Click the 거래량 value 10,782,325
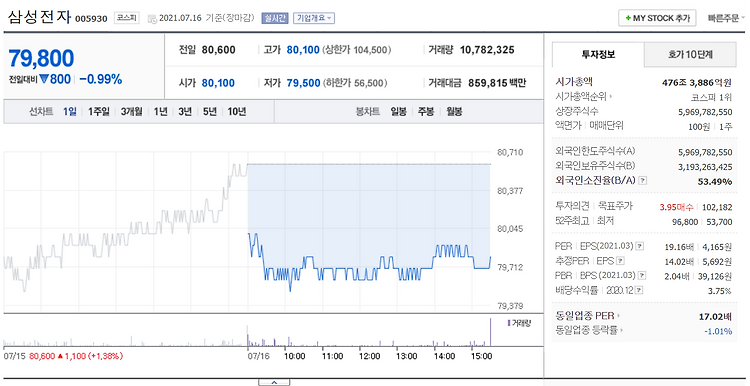The width and height of the screenshot is (750, 386). coord(487,49)
